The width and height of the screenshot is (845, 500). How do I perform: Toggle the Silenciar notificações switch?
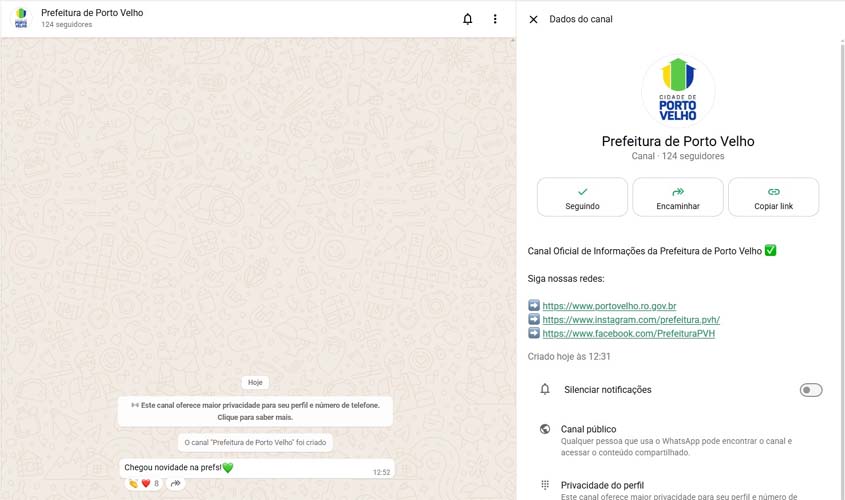point(811,390)
